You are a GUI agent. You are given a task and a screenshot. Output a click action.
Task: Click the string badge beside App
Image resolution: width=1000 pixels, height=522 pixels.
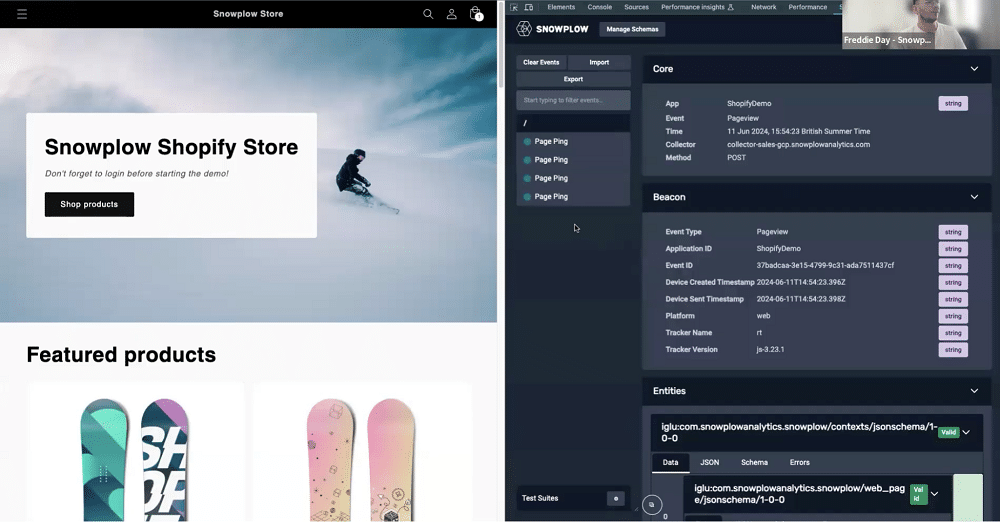point(953,103)
